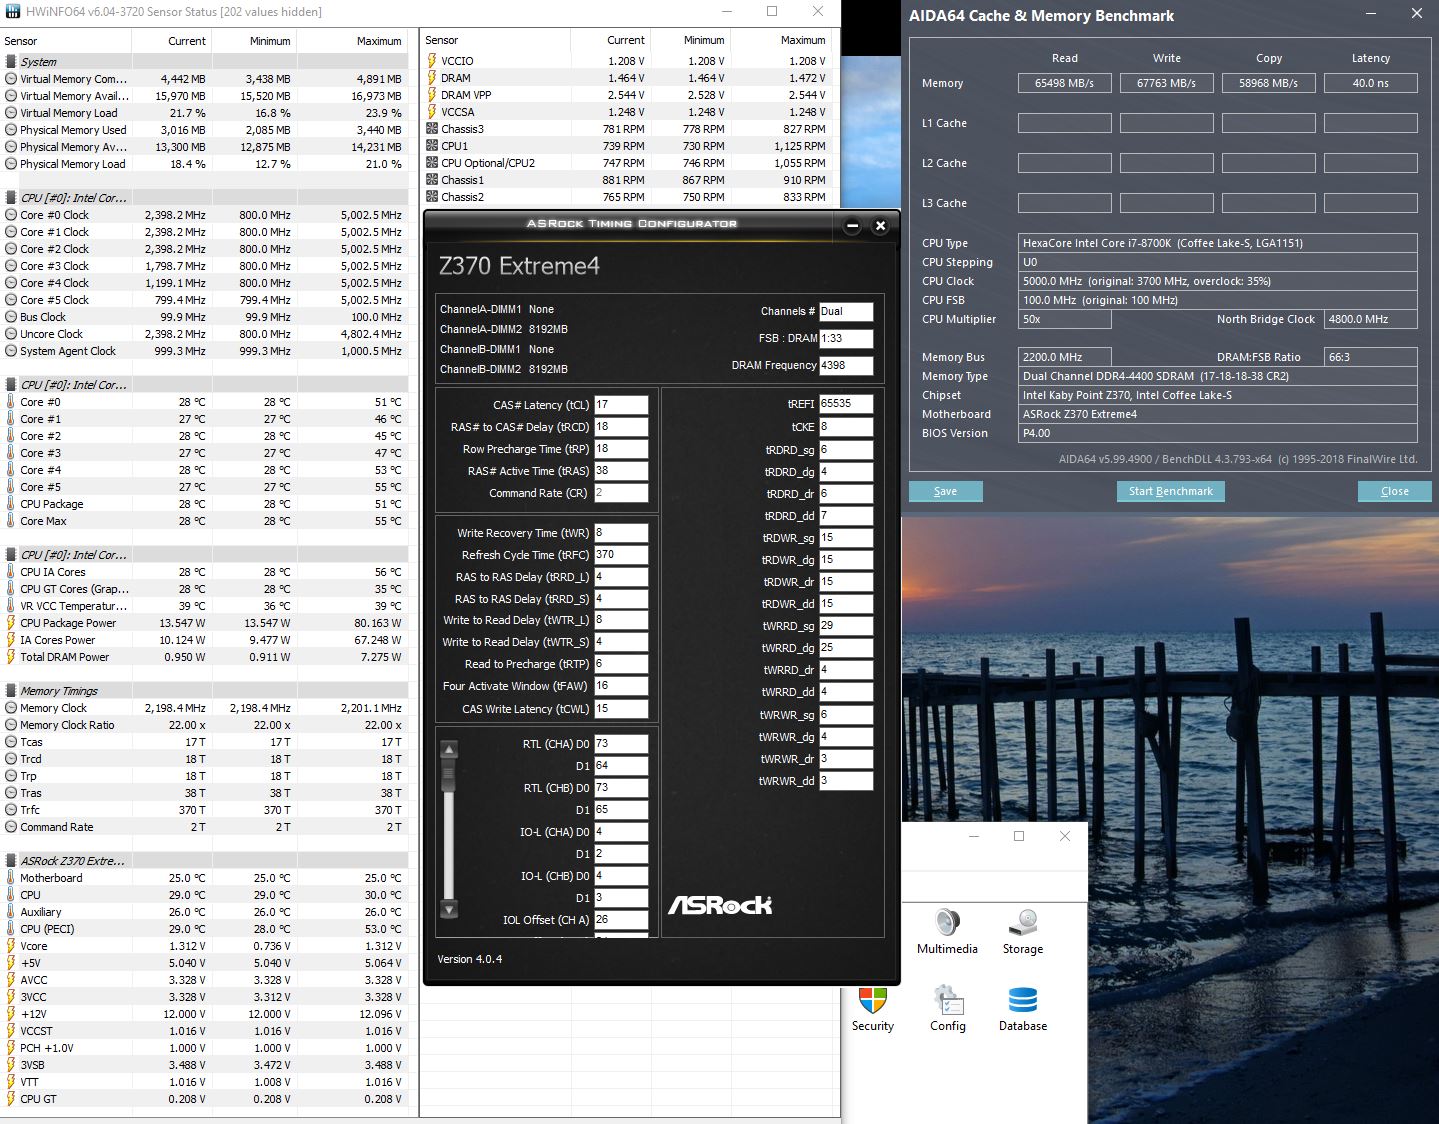Viewport: 1439px width, 1124px height.
Task: Close the ASRock Timing Configurator window
Action: coord(880,226)
